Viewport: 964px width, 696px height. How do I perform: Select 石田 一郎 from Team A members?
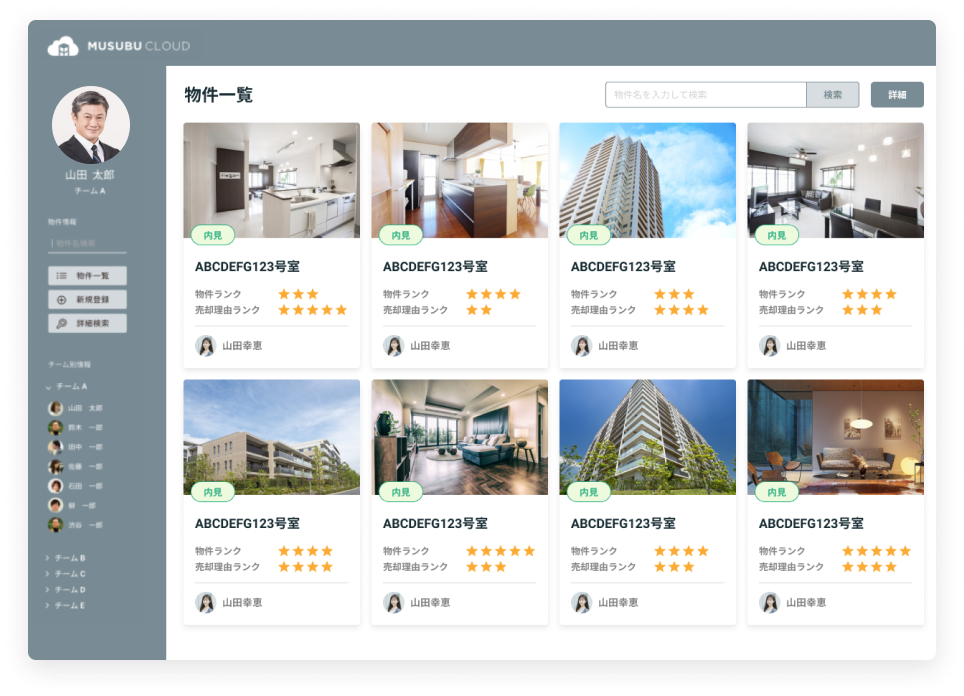coord(86,486)
